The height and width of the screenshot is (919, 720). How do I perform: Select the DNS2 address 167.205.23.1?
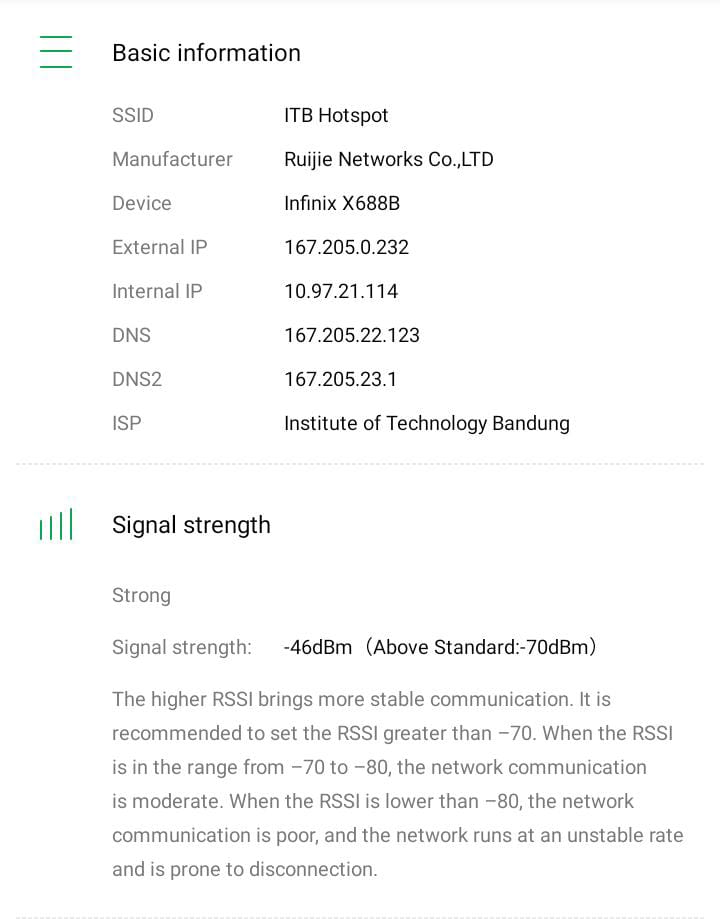pyautogui.click(x=342, y=379)
